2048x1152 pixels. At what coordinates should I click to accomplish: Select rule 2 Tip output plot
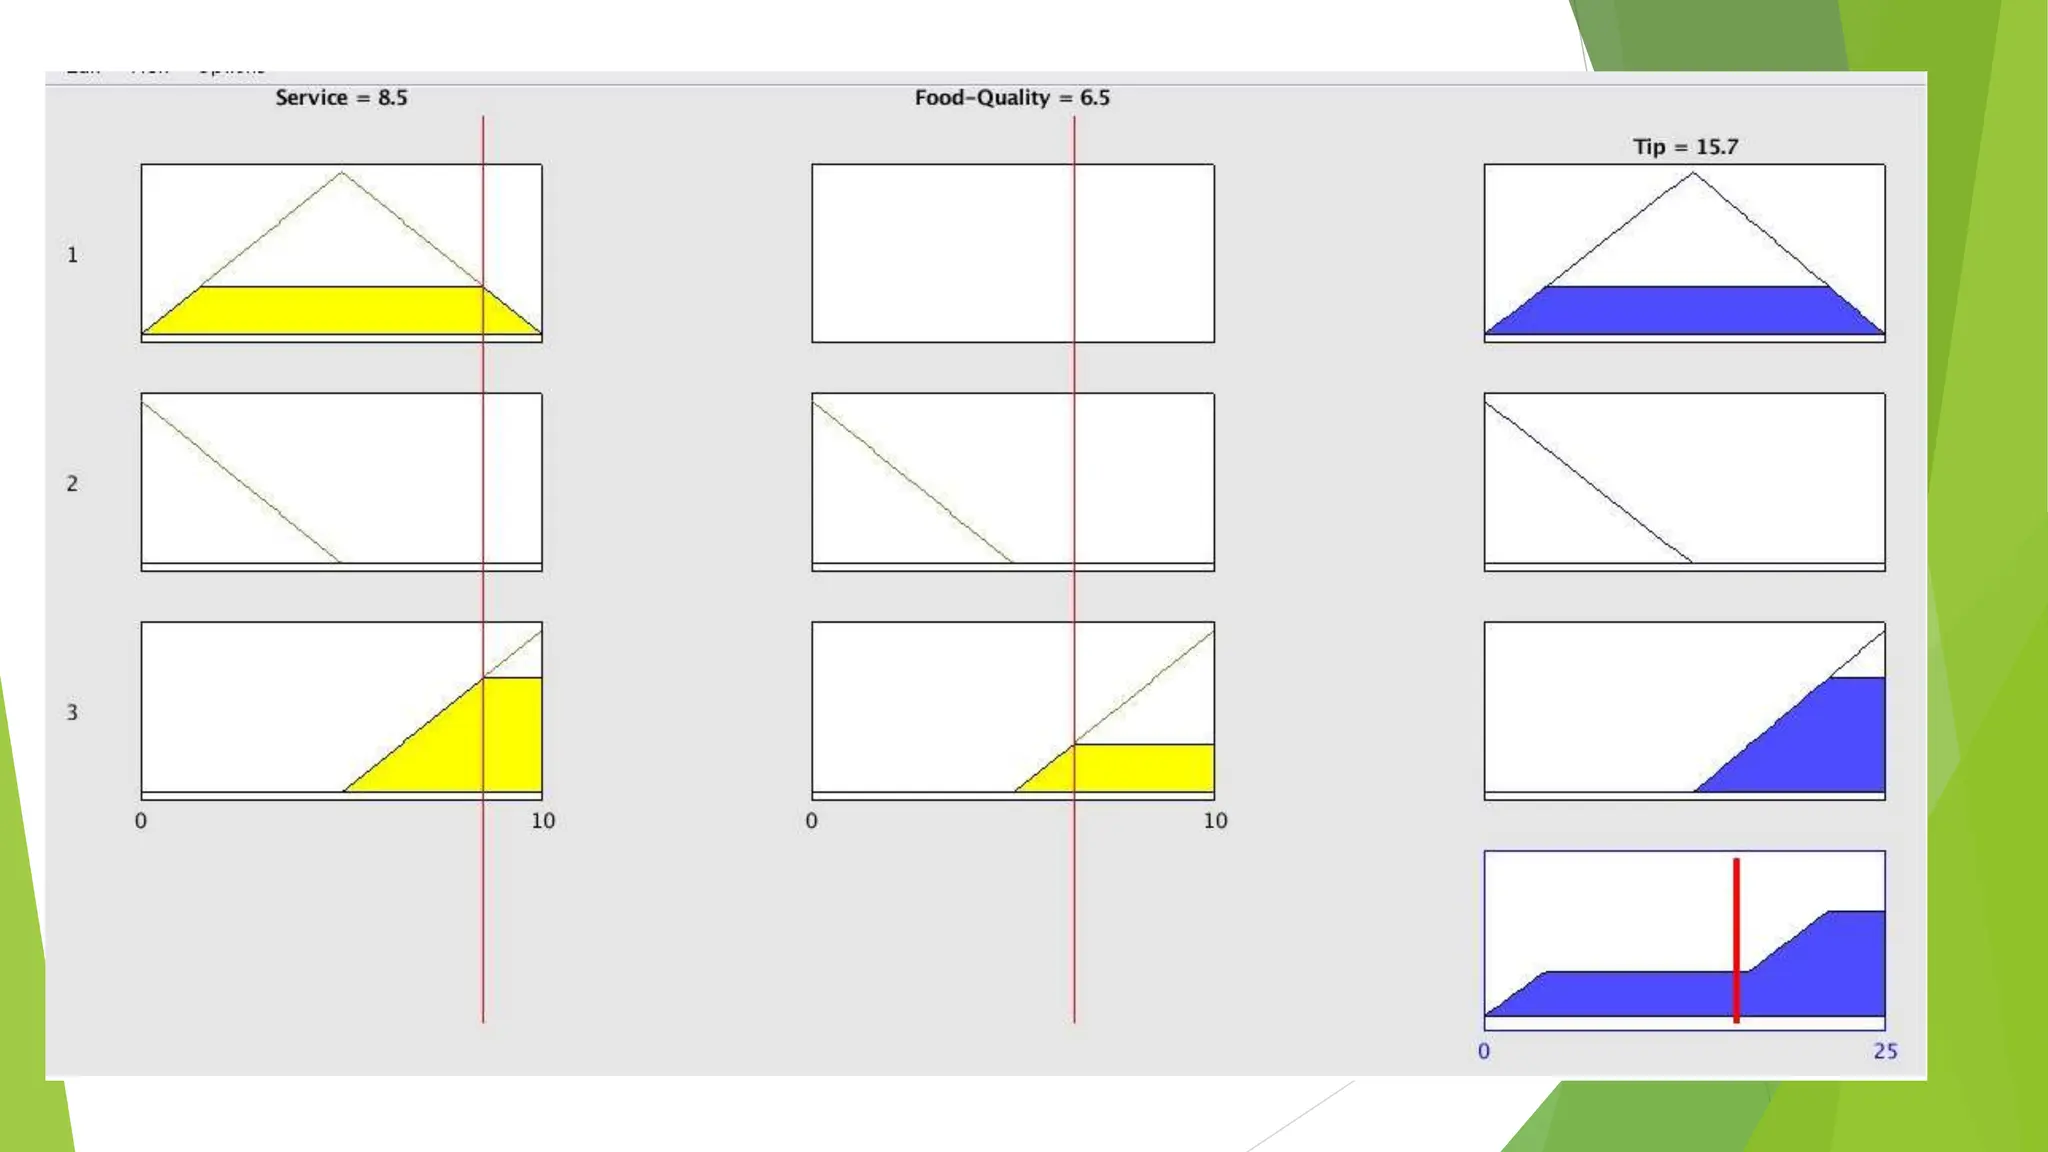pos(1684,482)
